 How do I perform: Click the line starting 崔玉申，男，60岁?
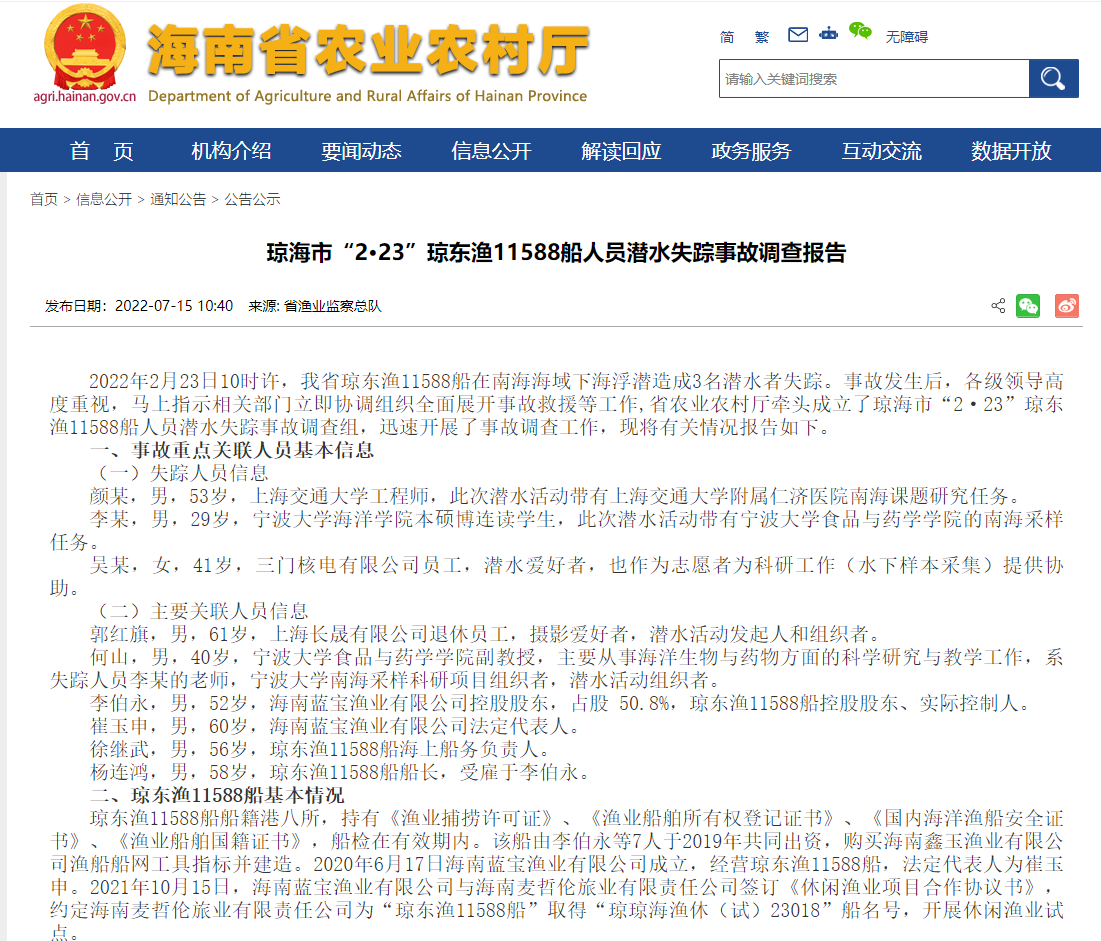(x=336, y=726)
